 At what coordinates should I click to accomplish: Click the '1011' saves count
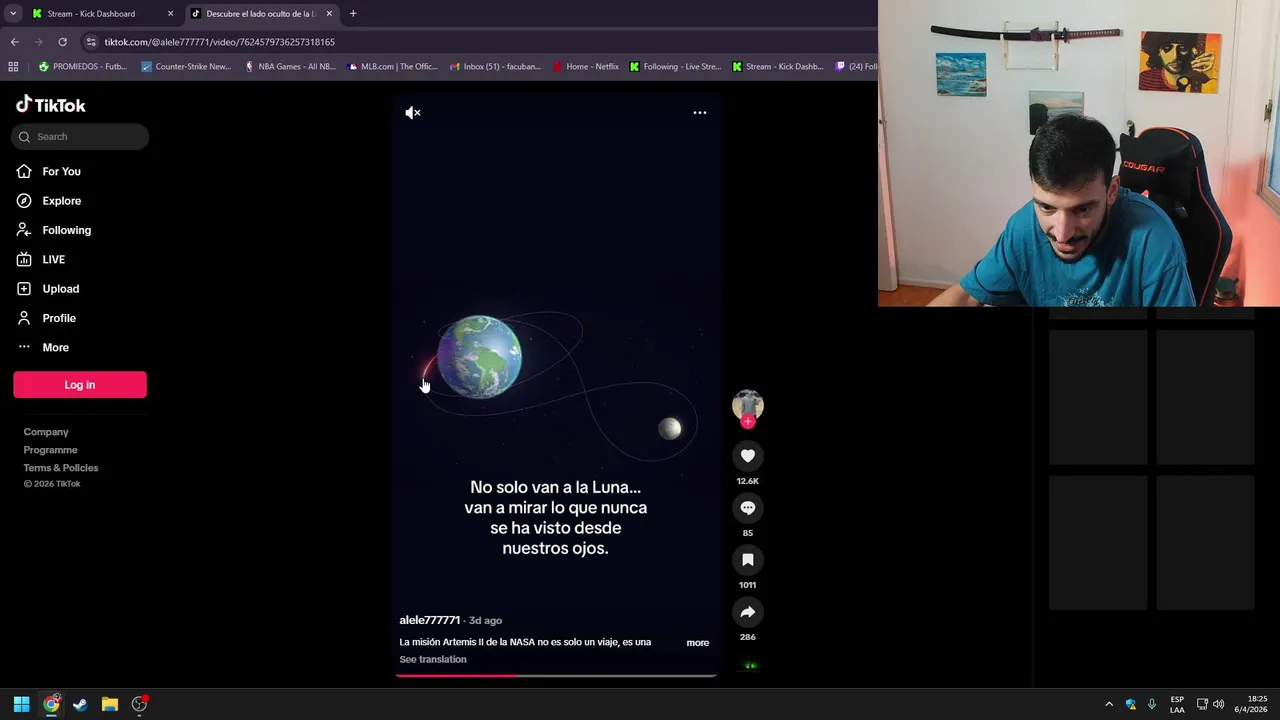(x=748, y=585)
